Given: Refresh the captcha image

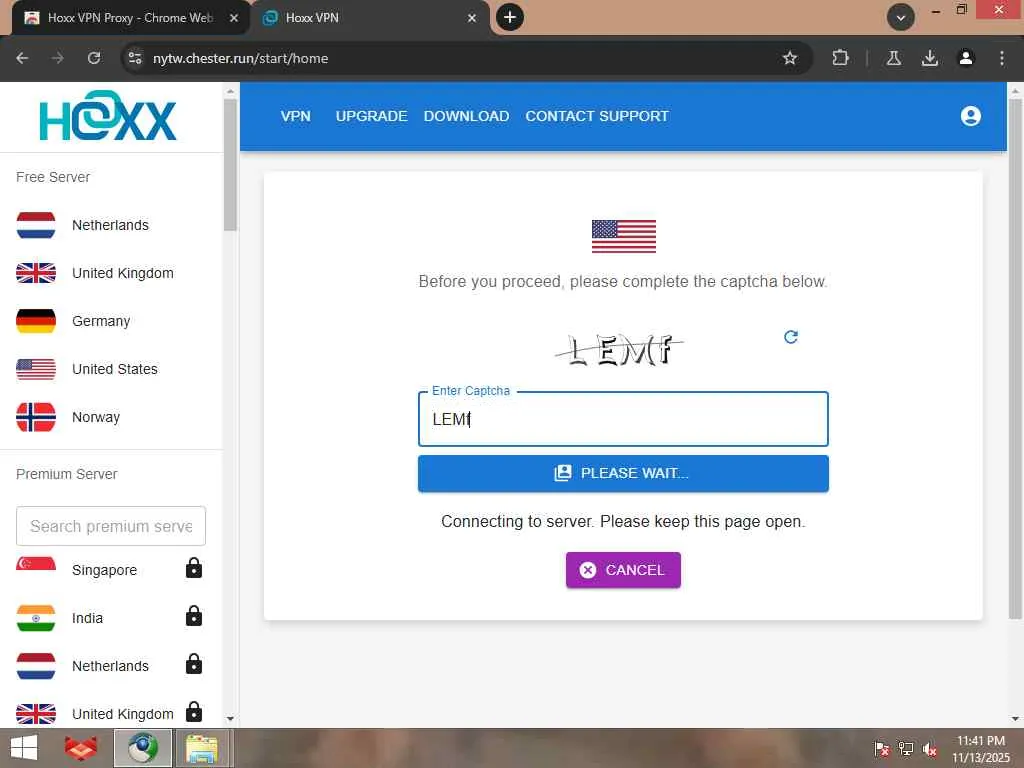Looking at the screenshot, I should tap(791, 337).
